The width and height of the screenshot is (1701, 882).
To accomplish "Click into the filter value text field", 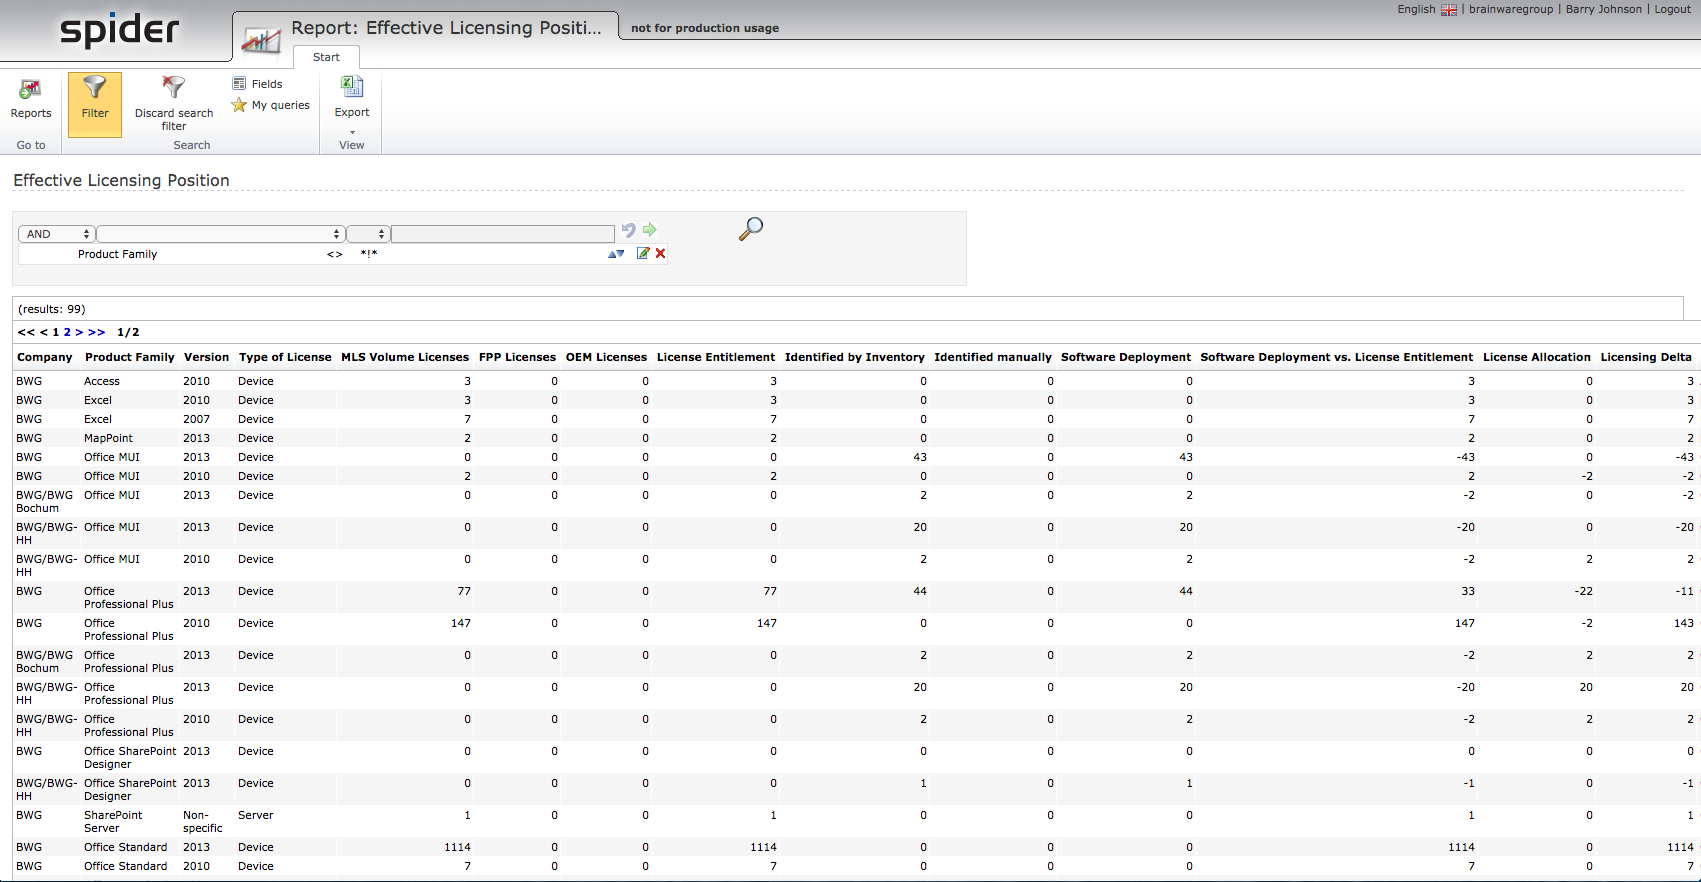I will tap(503, 234).
